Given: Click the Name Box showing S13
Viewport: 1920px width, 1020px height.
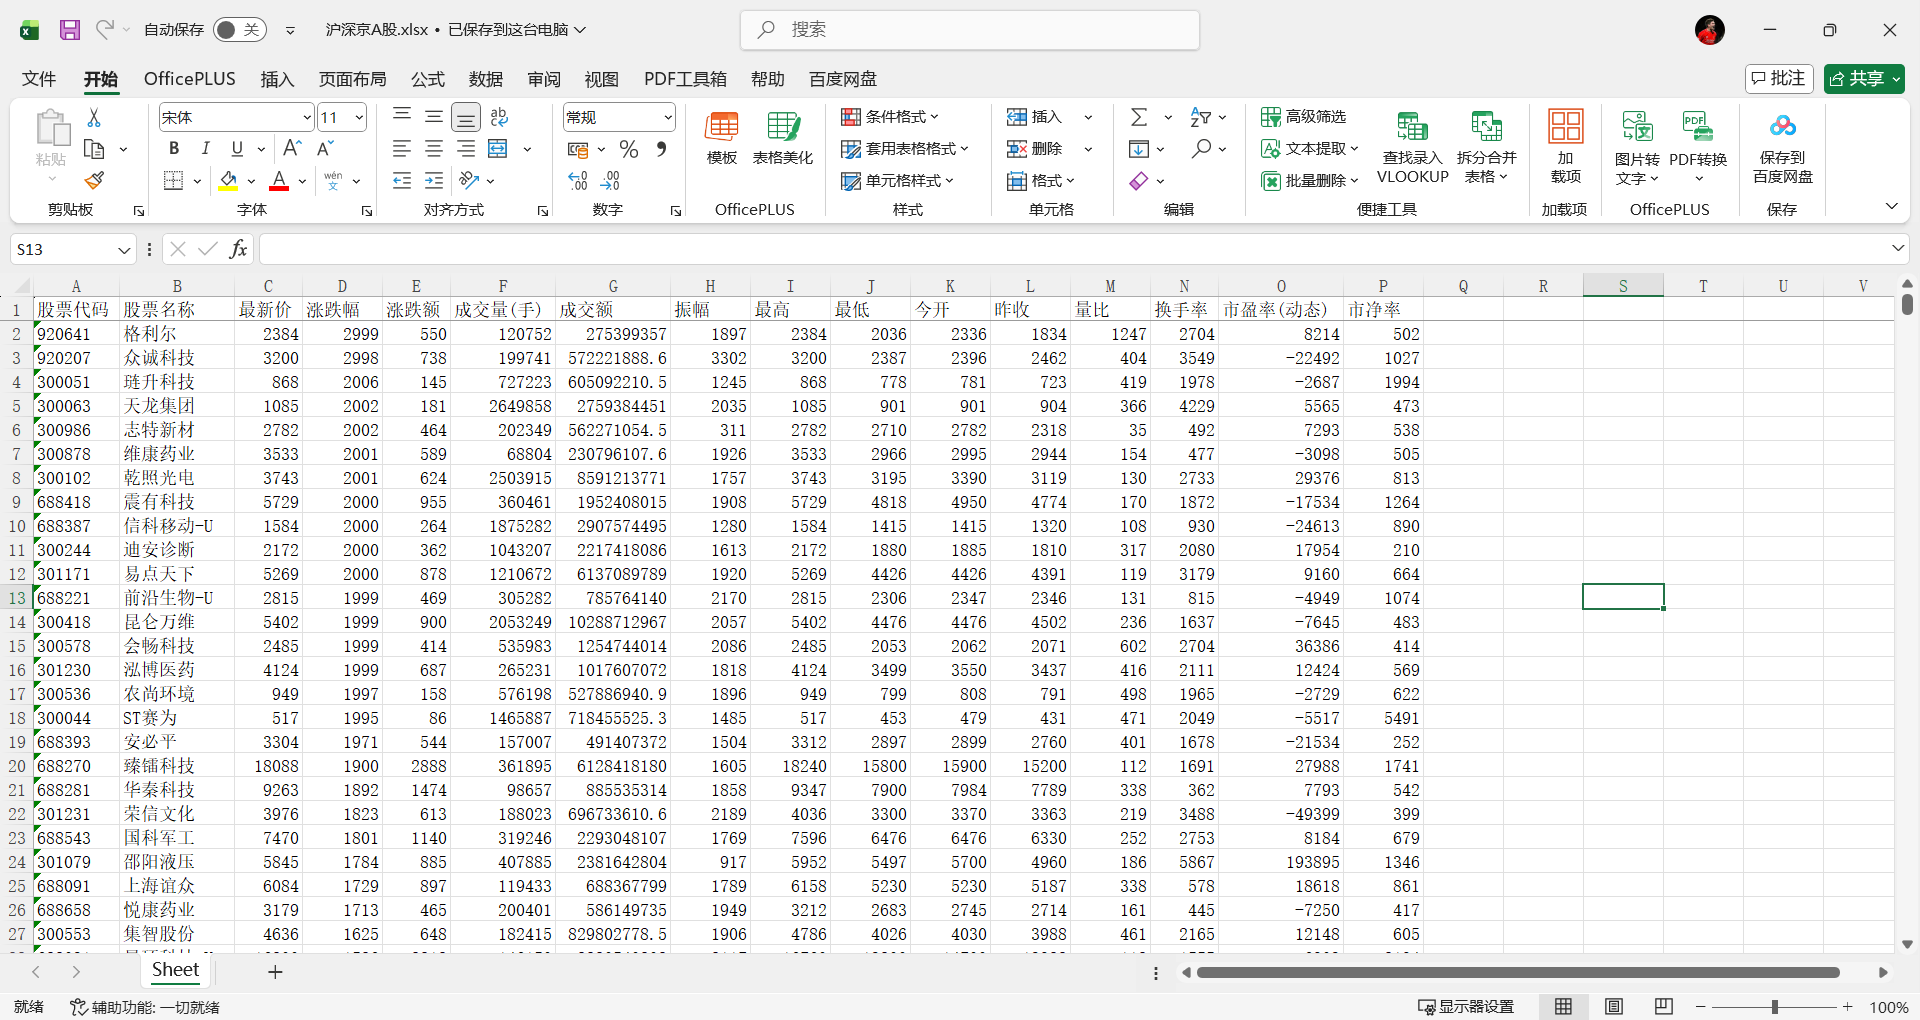Looking at the screenshot, I should point(72,249).
